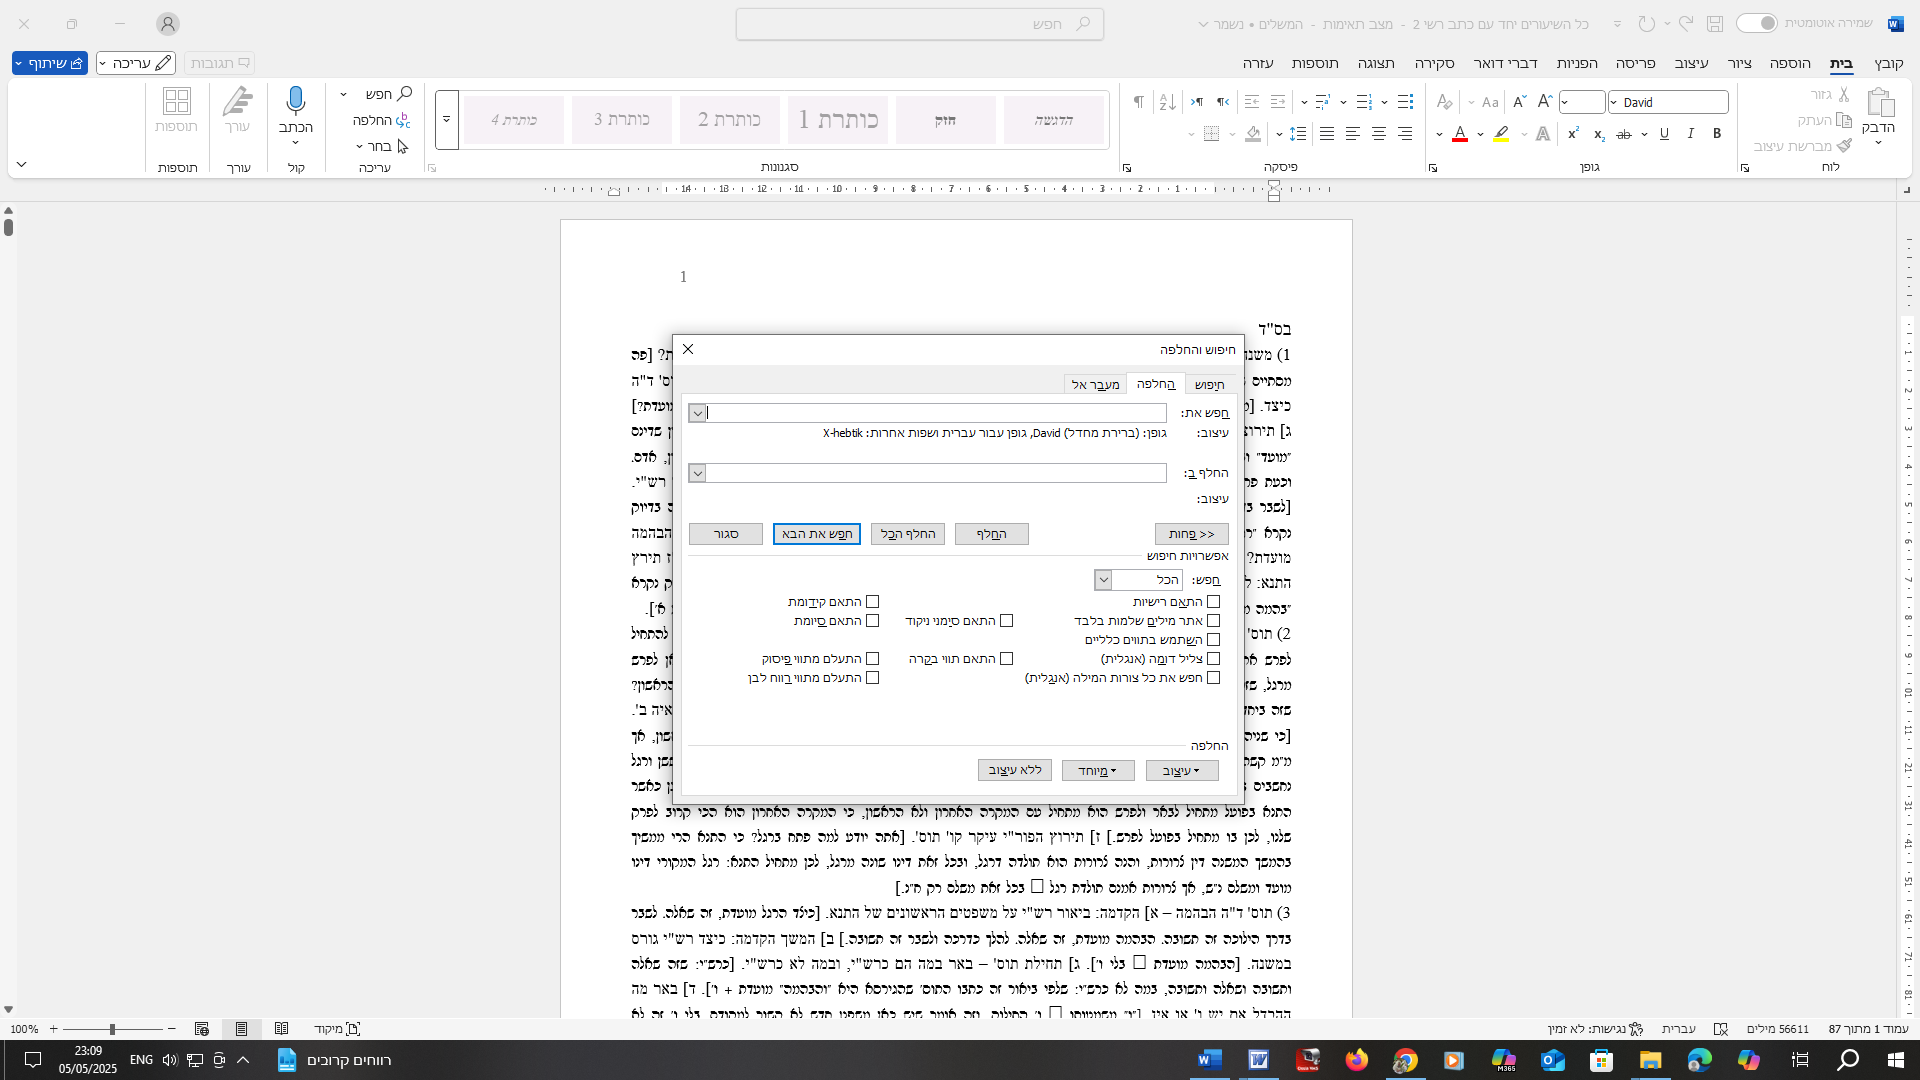Screen dimensions: 1920x1080
Task: Open the David font name dropdown
Action: pos(1613,102)
